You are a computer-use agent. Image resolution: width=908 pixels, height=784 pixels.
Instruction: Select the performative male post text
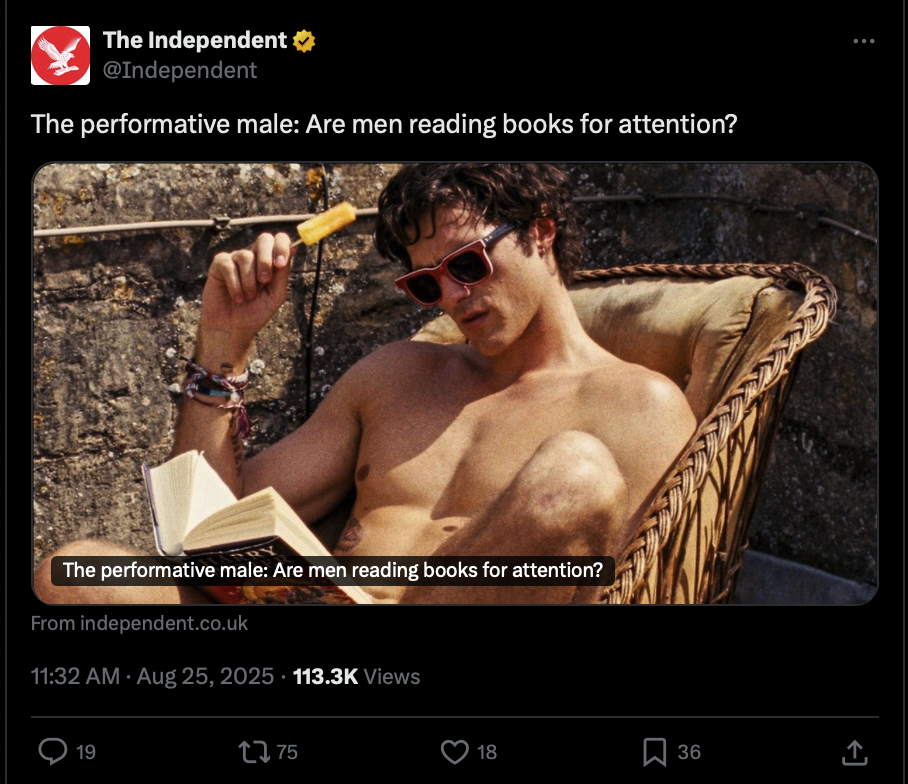pos(384,124)
